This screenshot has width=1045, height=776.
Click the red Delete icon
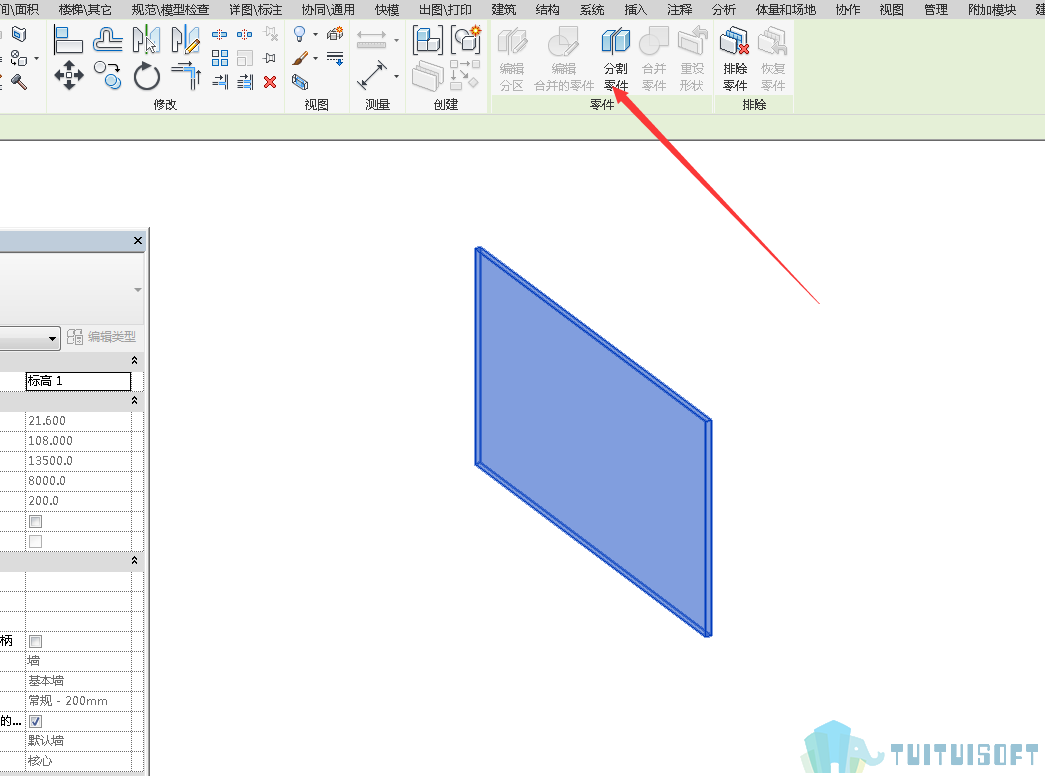[x=270, y=82]
